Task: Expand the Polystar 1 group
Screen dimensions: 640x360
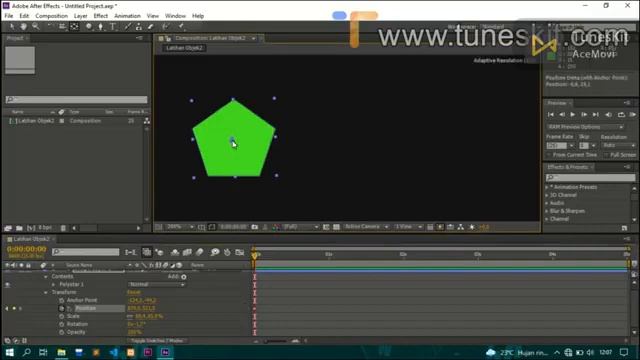Action: [53, 284]
